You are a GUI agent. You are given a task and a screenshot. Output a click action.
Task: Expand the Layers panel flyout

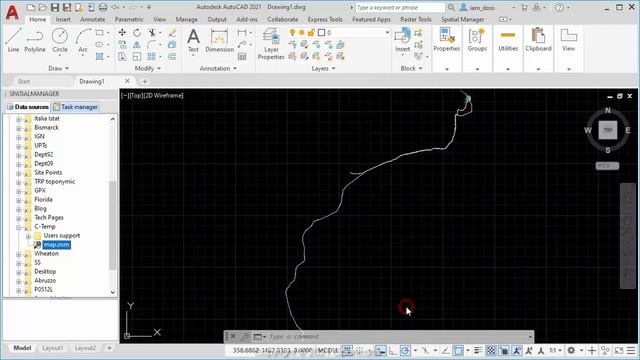[x=324, y=69]
